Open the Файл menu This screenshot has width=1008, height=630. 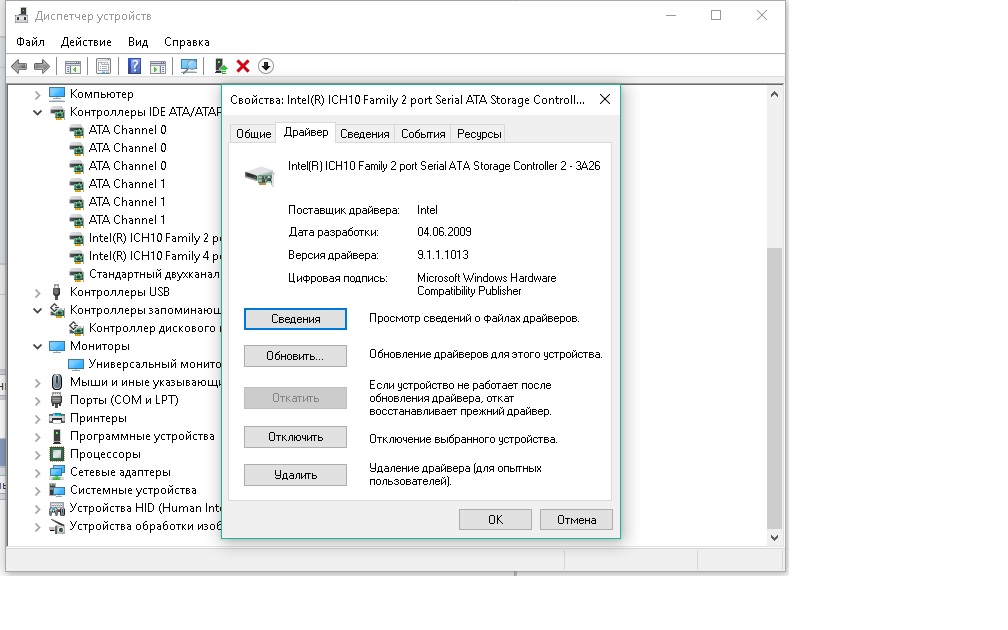[30, 42]
